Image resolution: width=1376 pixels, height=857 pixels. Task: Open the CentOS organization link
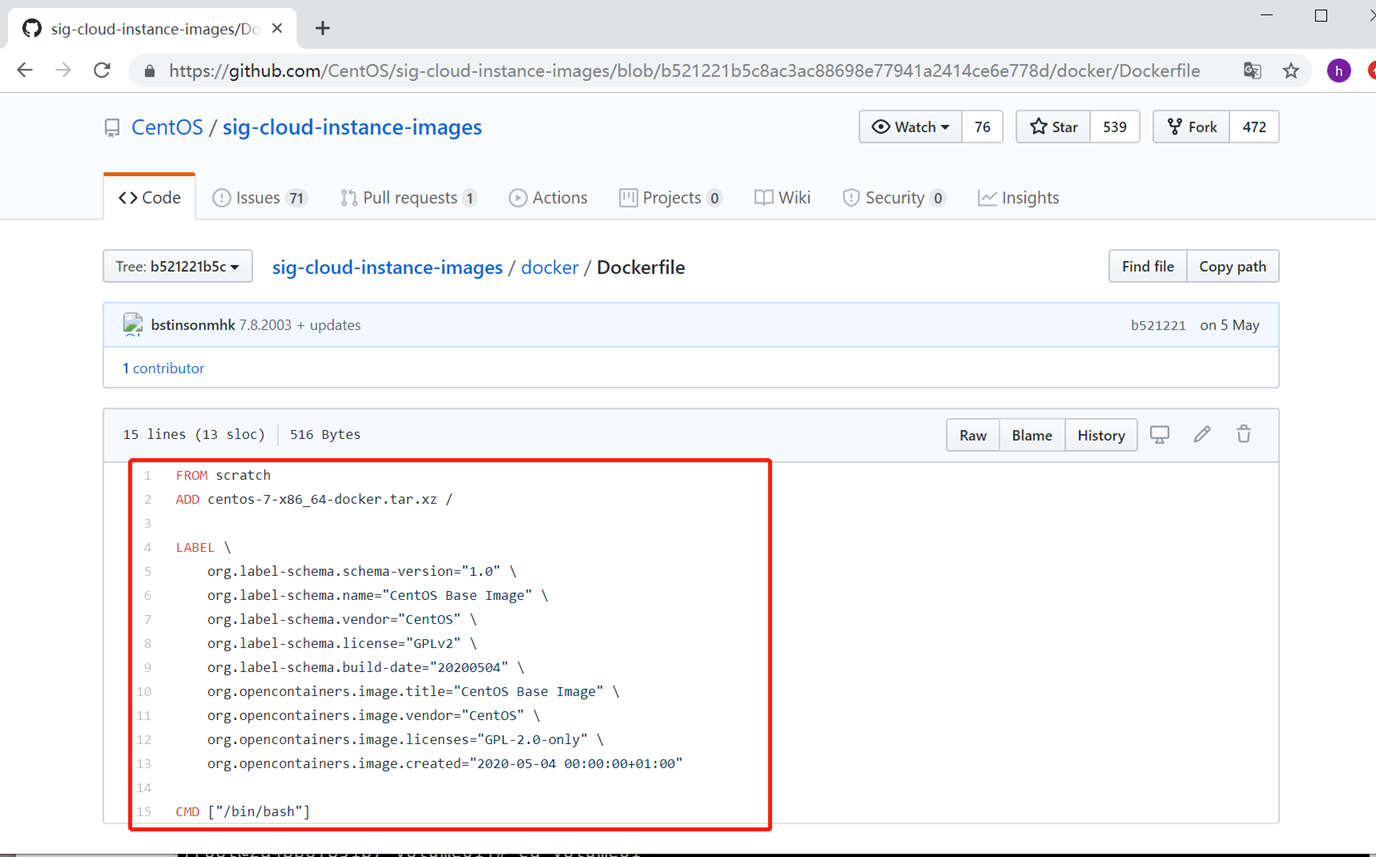coord(167,128)
